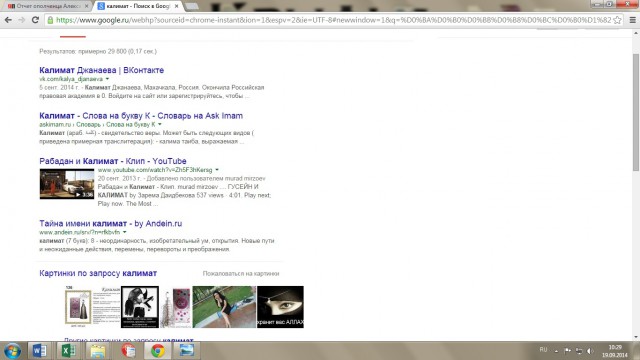Viewport: 640px width, 360px height.
Task: Expand dropdown arrow next to askimam.ru URL
Action: click(160, 124)
